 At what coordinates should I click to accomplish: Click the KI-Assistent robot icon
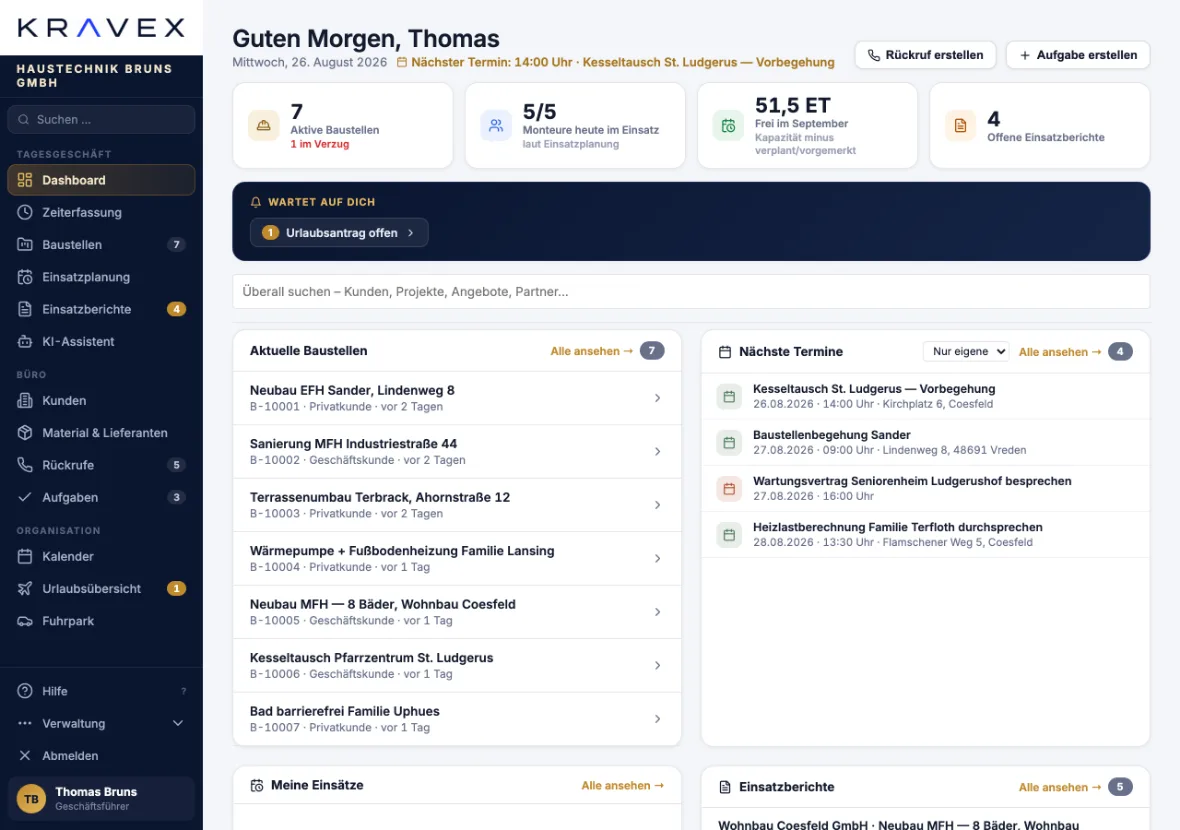pyautogui.click(x=25, y=342)
